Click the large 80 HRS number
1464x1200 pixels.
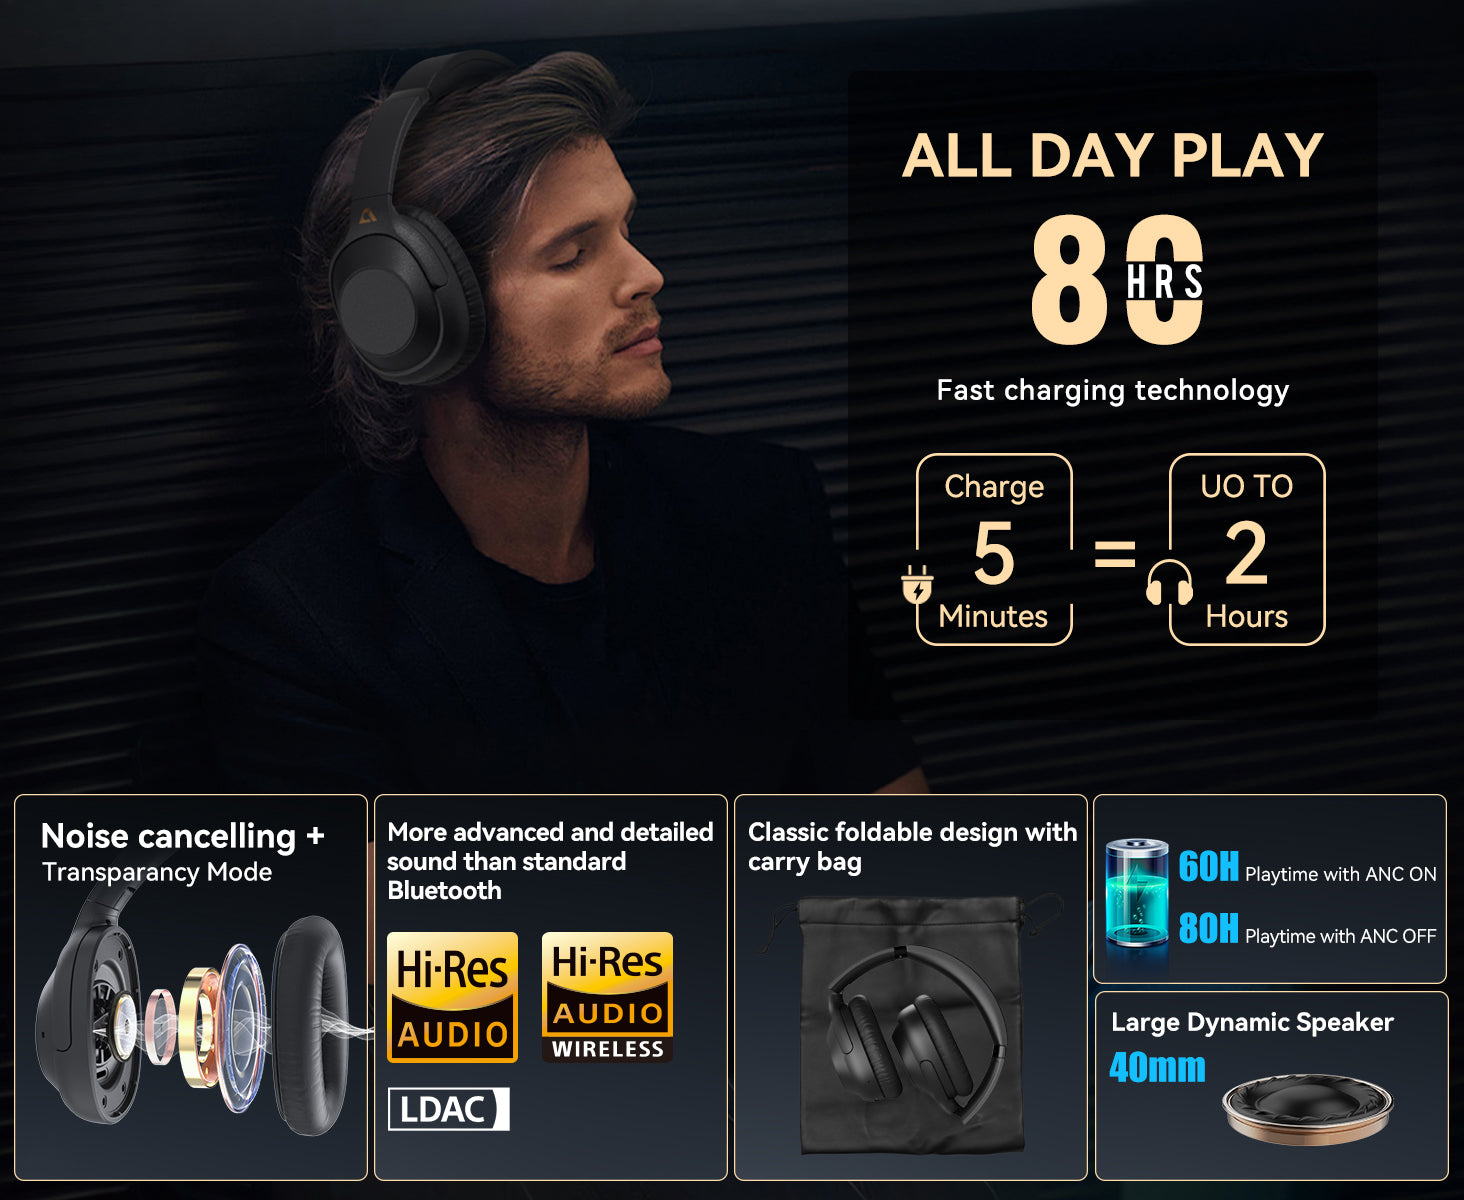tap(1116, 280)
